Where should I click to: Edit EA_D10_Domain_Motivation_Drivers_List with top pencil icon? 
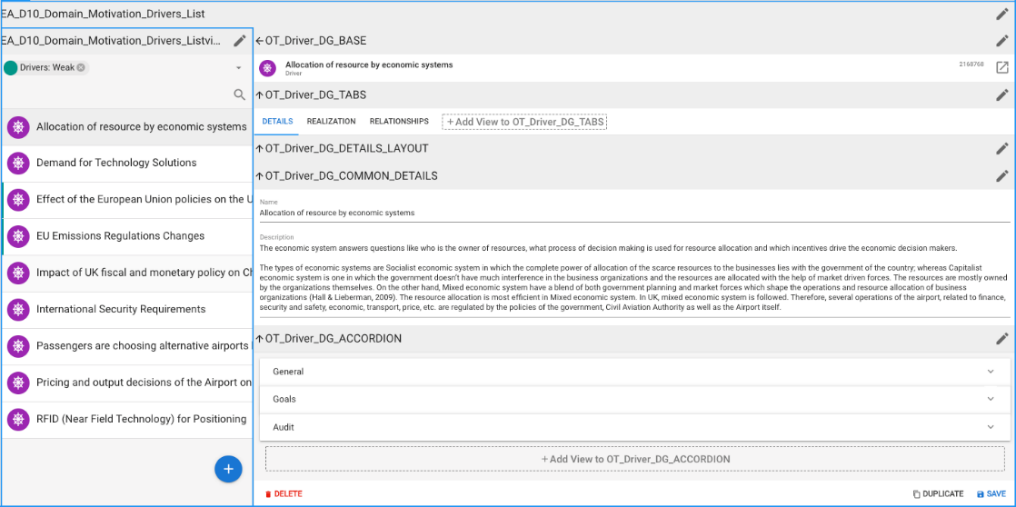pos(1002,14)
